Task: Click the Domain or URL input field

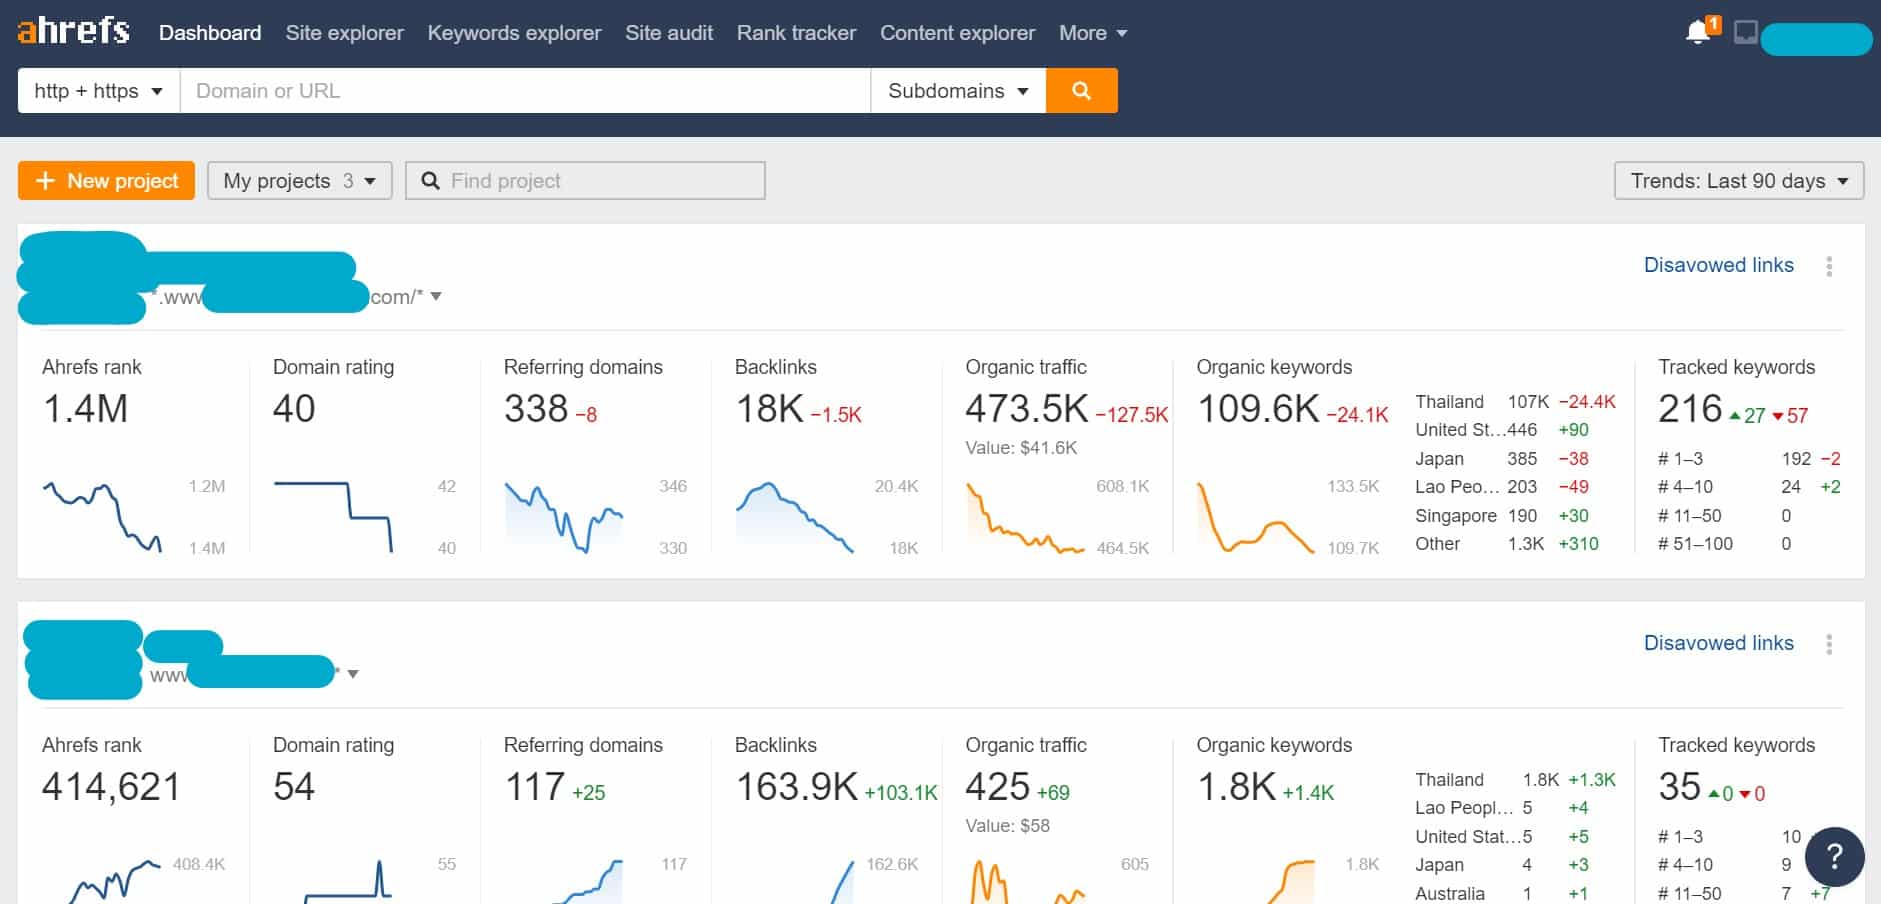Action: point(520,90)
